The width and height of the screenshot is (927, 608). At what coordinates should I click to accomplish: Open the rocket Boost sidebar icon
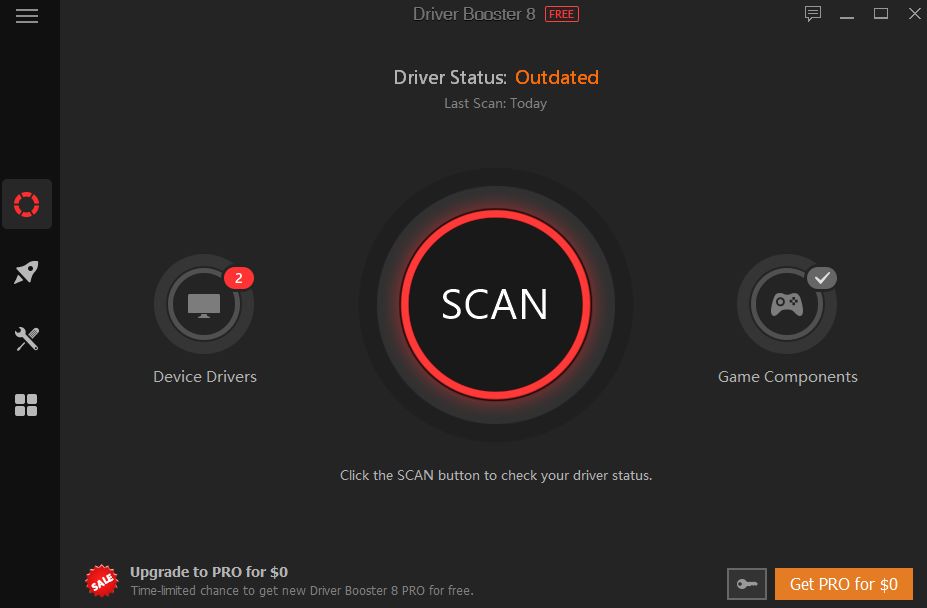(x=26, y=272)
